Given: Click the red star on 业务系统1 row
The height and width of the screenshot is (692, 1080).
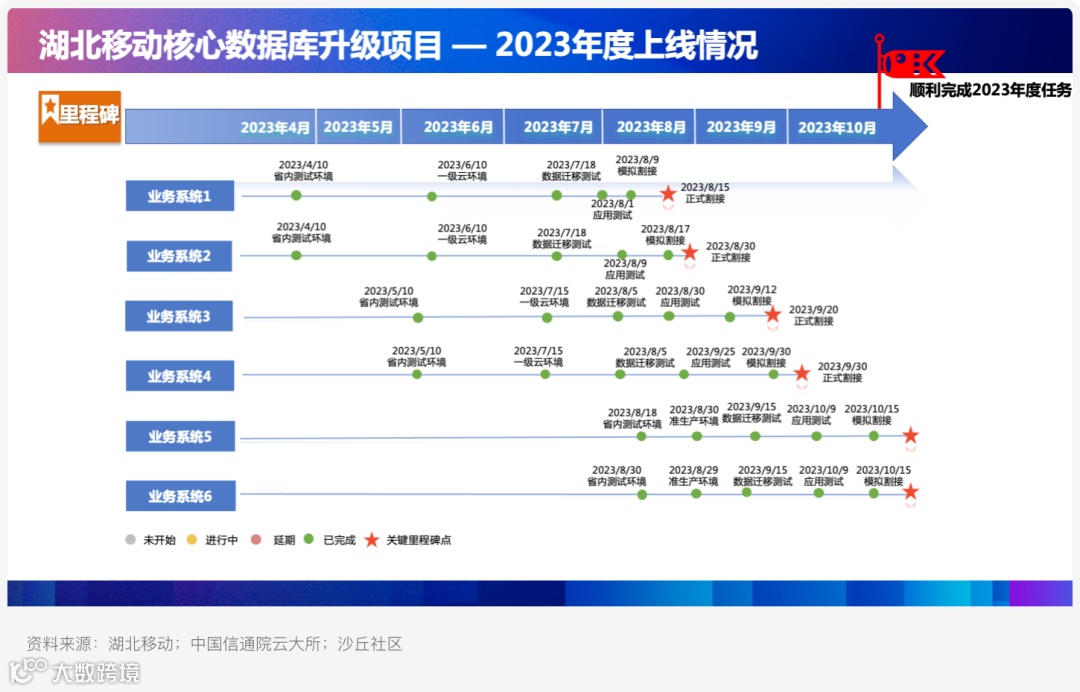Looking at the screenshot, I should coord(667,193).
